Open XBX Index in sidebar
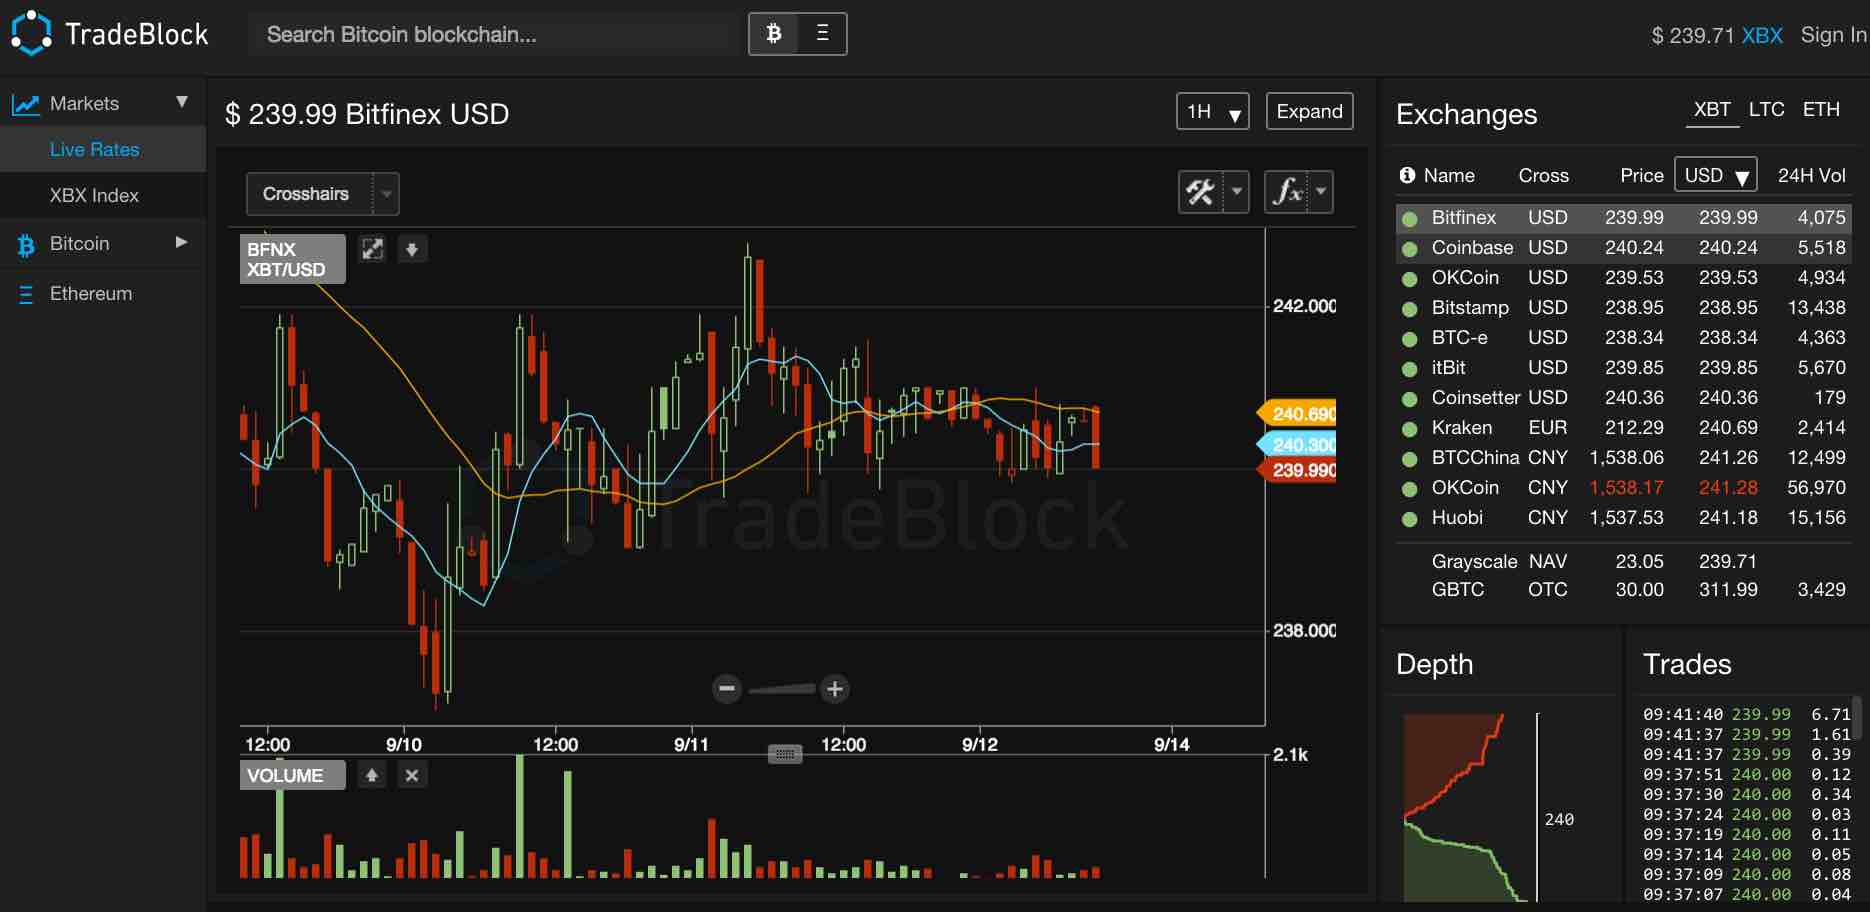The width and height of the screenshot is (1870, 912). [x=94, y=195]
